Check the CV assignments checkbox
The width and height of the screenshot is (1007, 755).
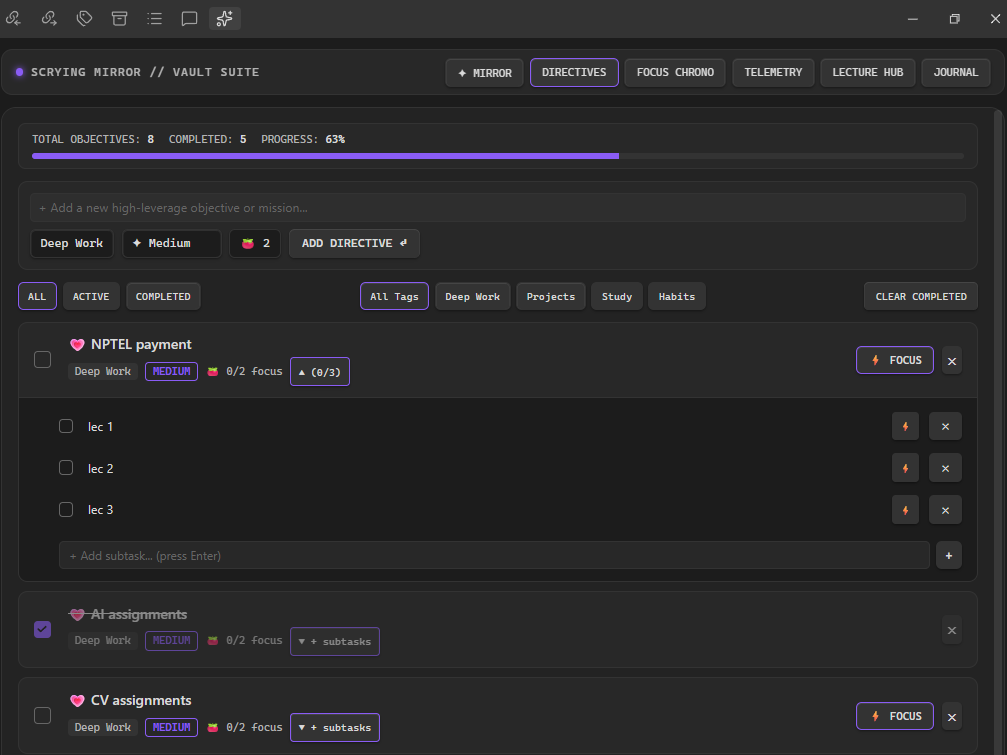(42, 715)
